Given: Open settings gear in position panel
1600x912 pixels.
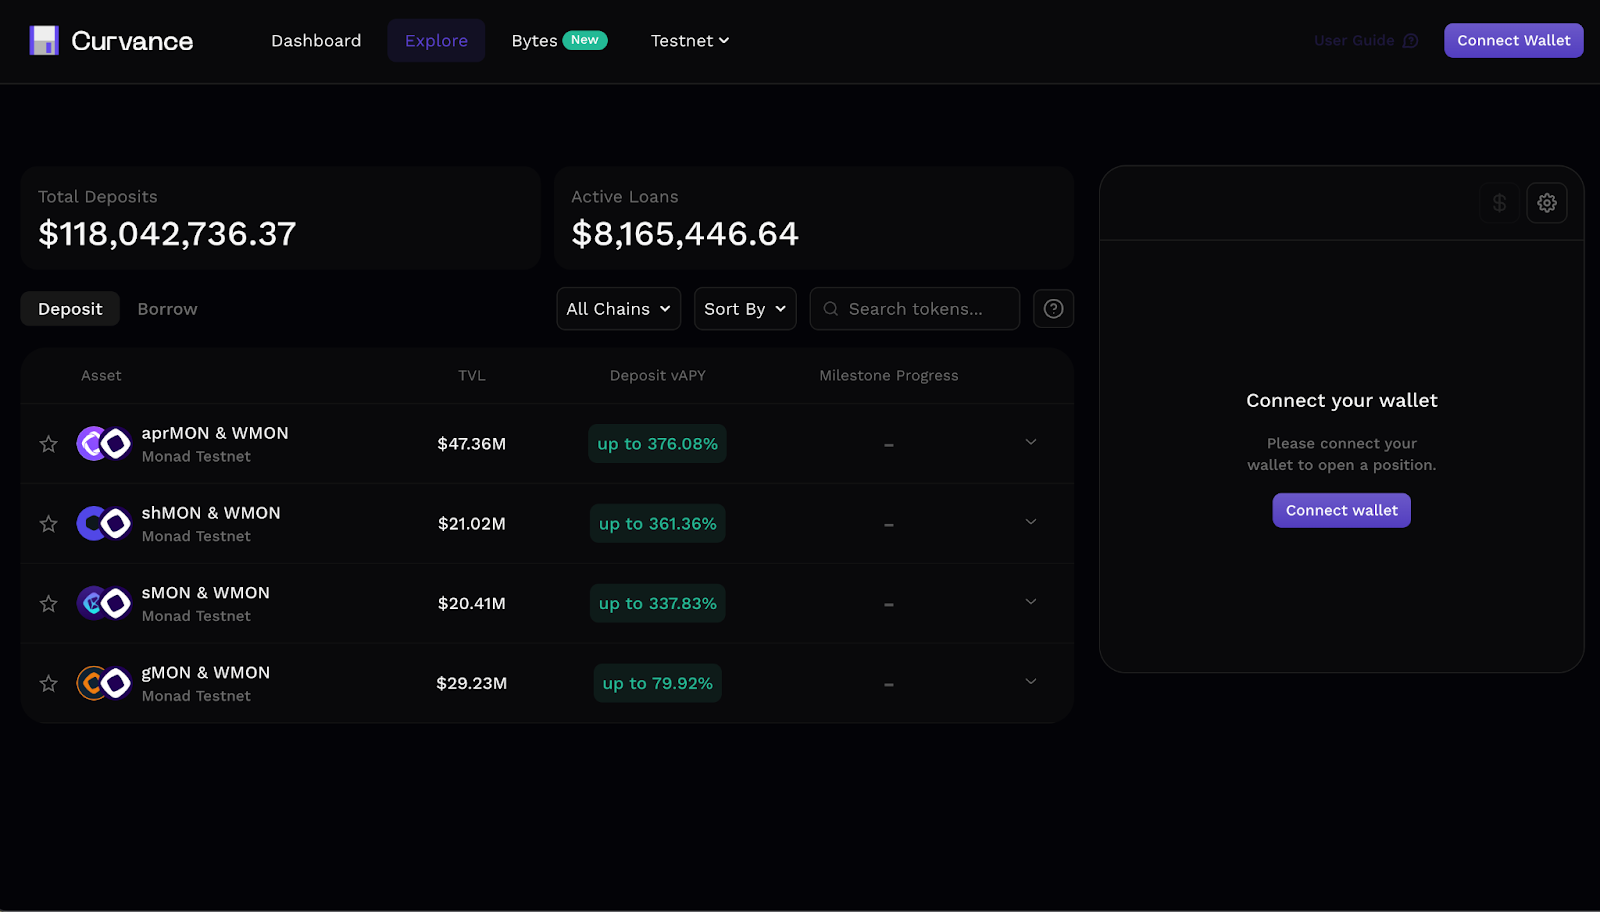Looking at the screenshot, I should point(1547,203).
